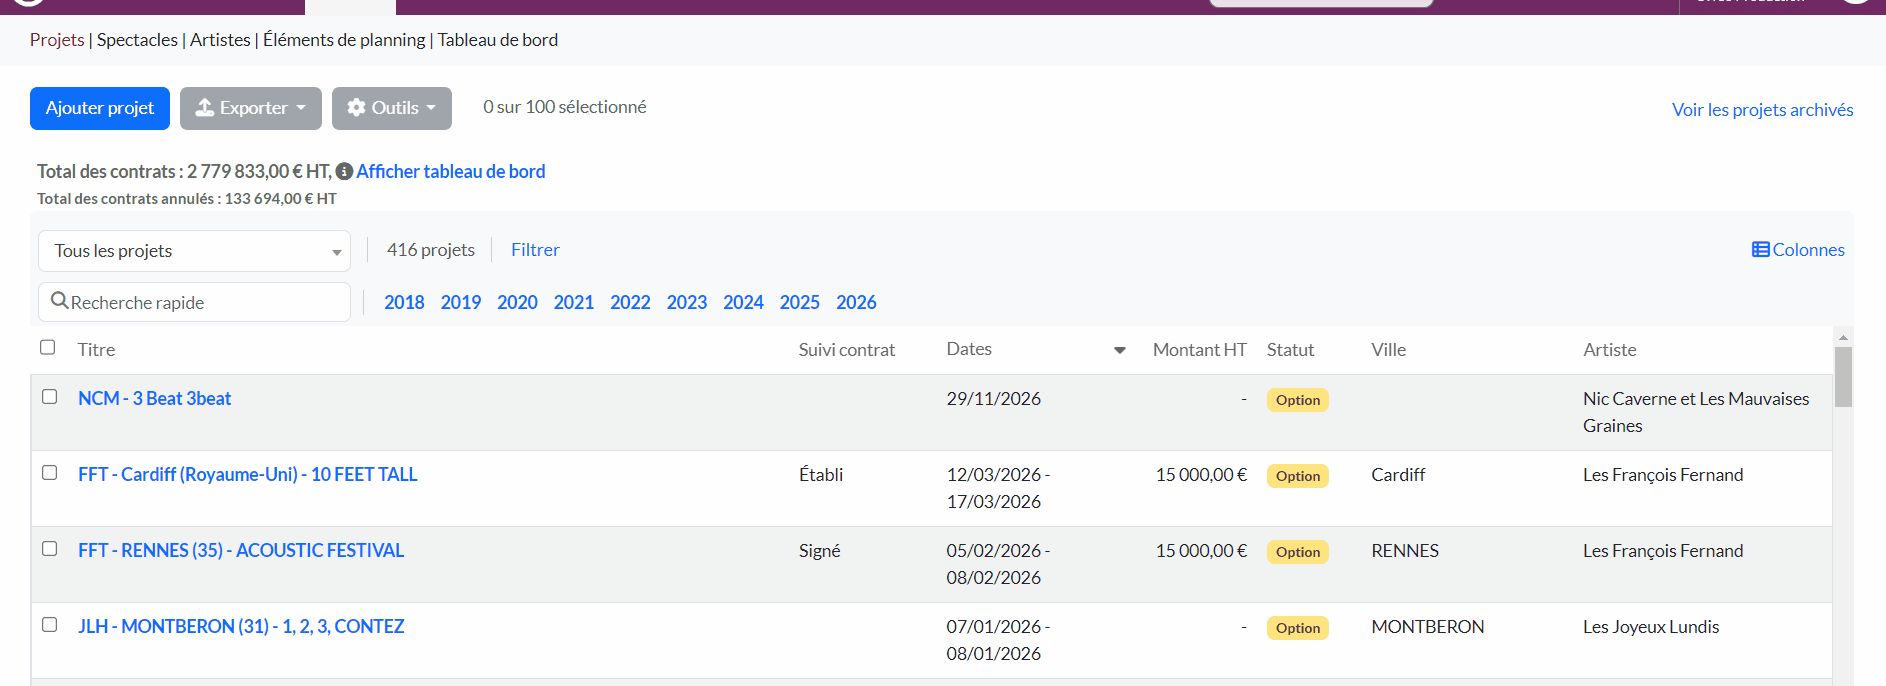Screen dimensions: 1886x686
Task: Go to the Spectacles section
Action: pos(137,40)
